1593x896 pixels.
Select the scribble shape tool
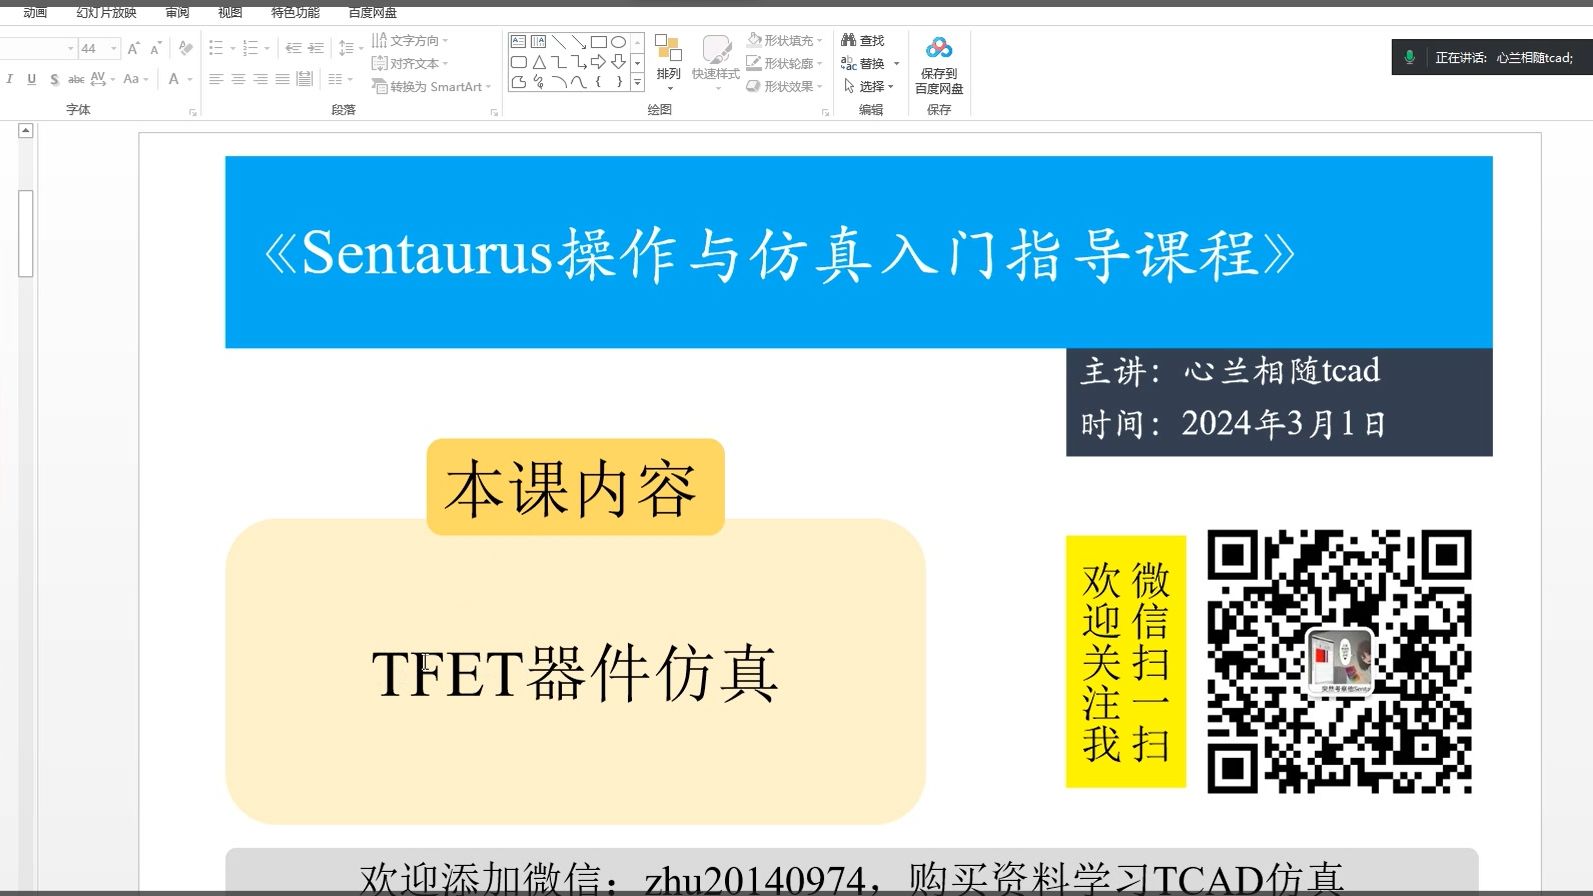pyautogui.click(x=539, y=82)
